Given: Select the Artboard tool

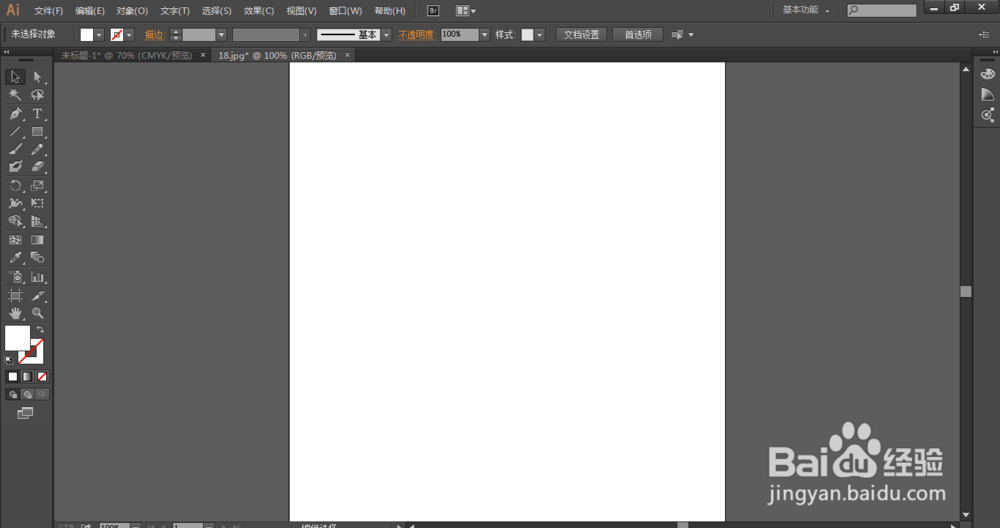Looking at the screenshot, I should coord(15,295).
